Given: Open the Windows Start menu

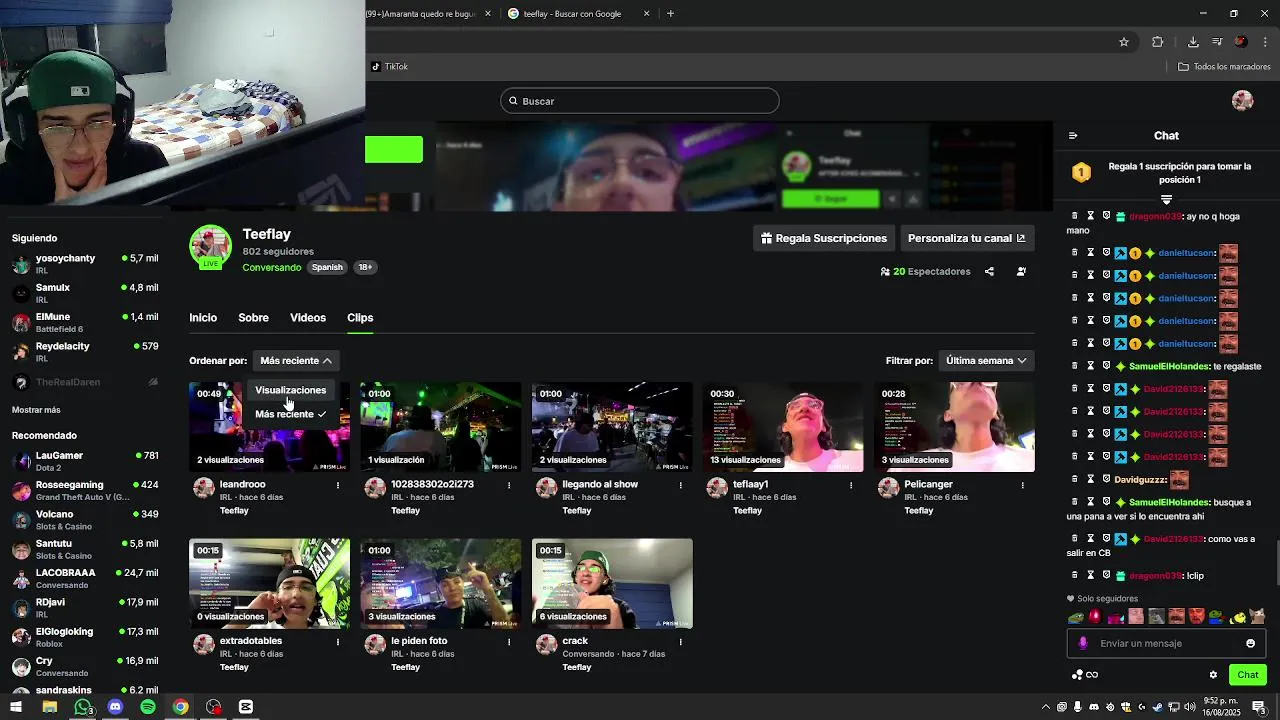Looking at the screenshot, I should (16, 707).
